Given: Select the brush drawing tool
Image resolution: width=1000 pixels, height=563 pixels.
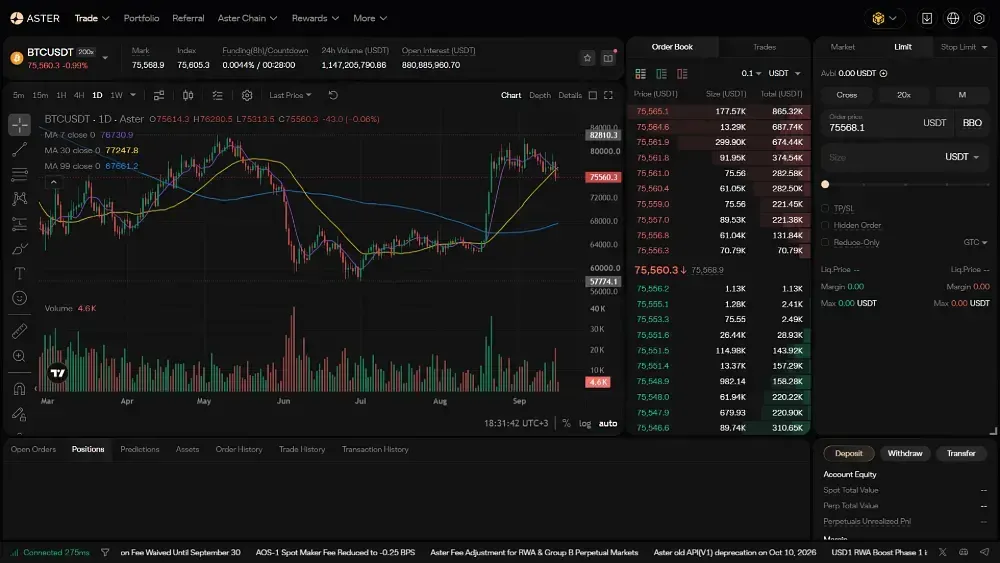Looking at the screenshot, I should 20,249.
